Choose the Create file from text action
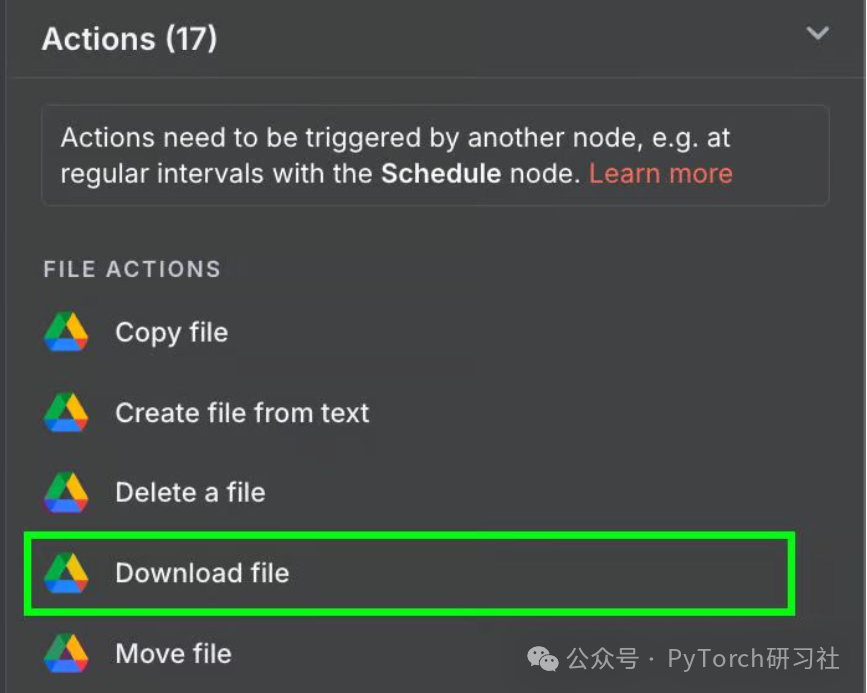Screen dimensions: 867x693 242,413
